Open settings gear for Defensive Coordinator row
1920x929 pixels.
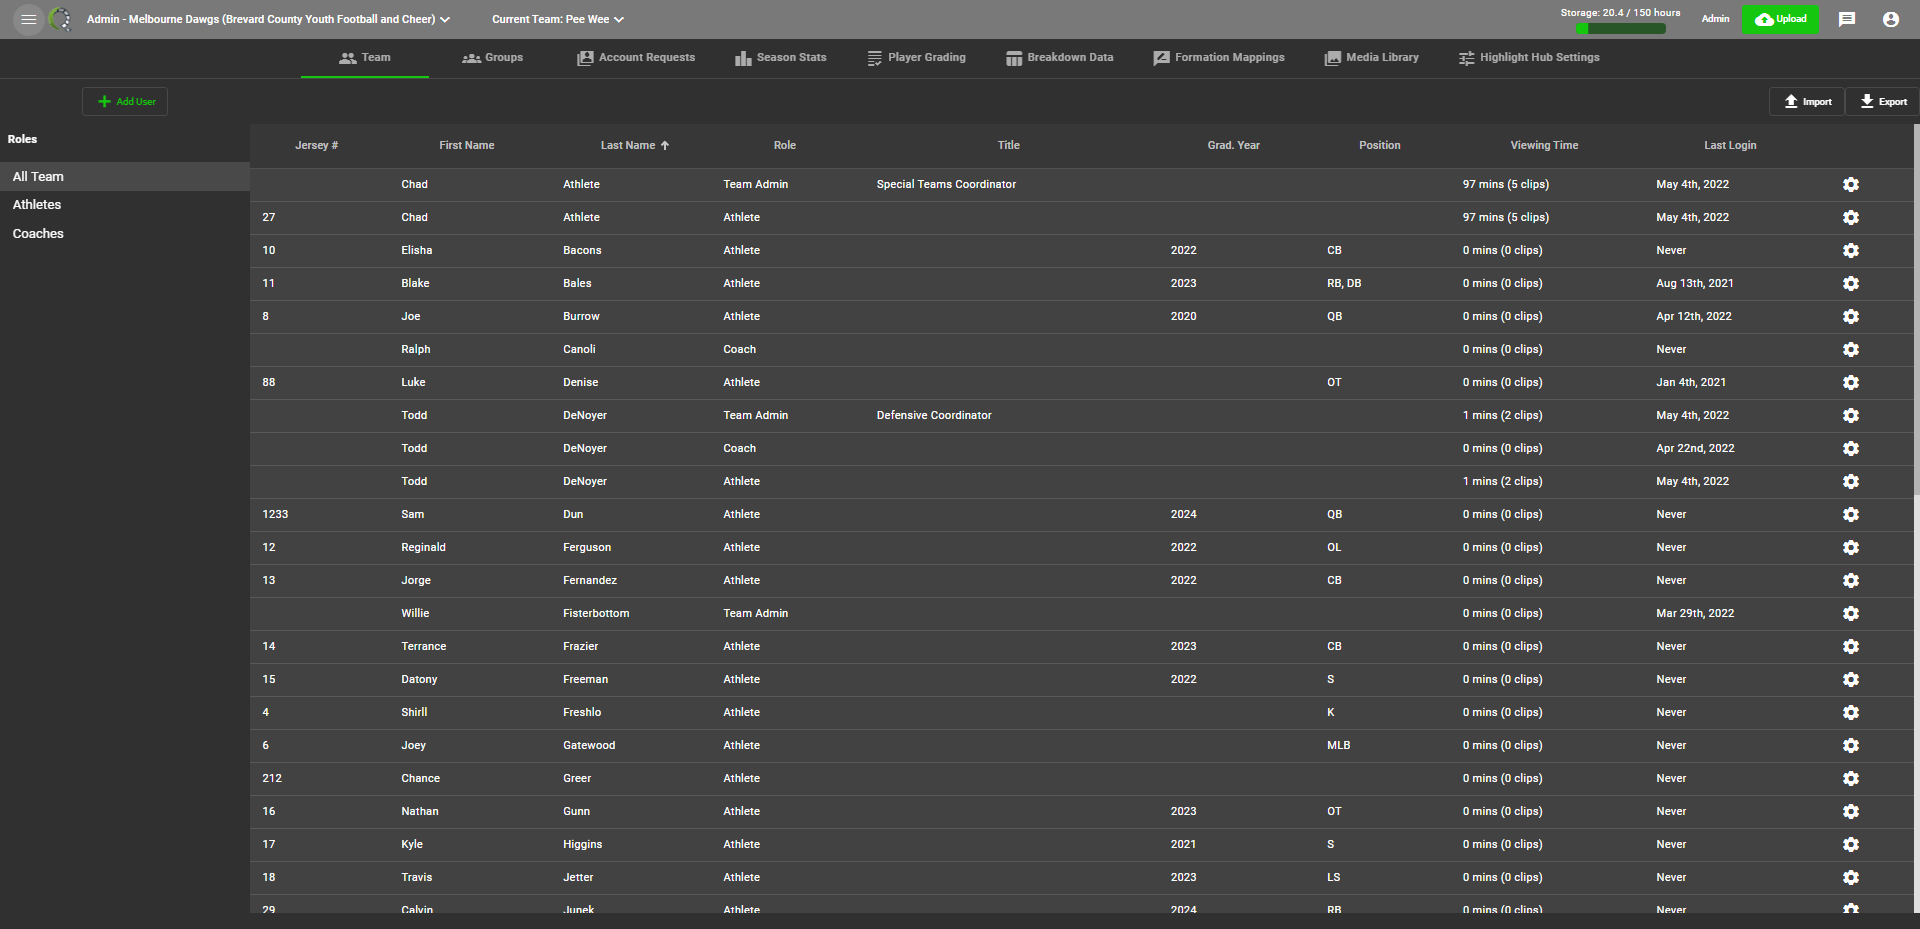pyautogui.click(x=1851, y=415)
